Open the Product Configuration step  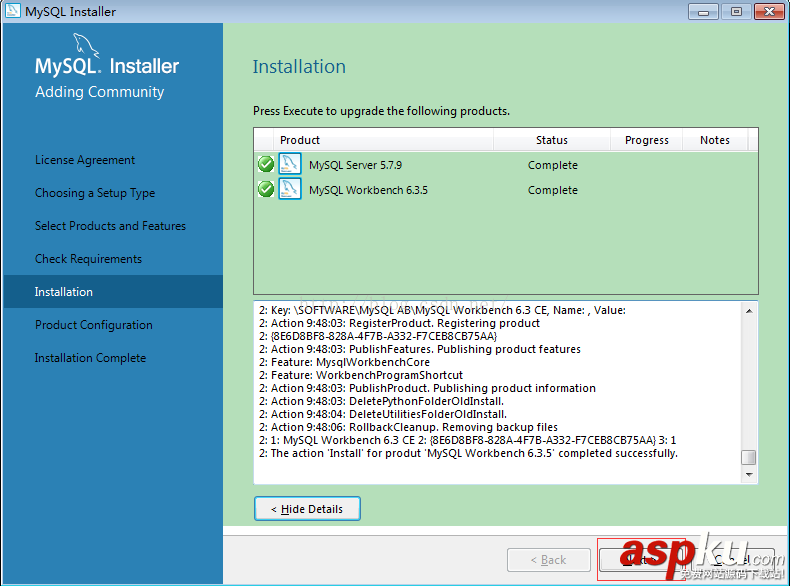tap(94, 325)
